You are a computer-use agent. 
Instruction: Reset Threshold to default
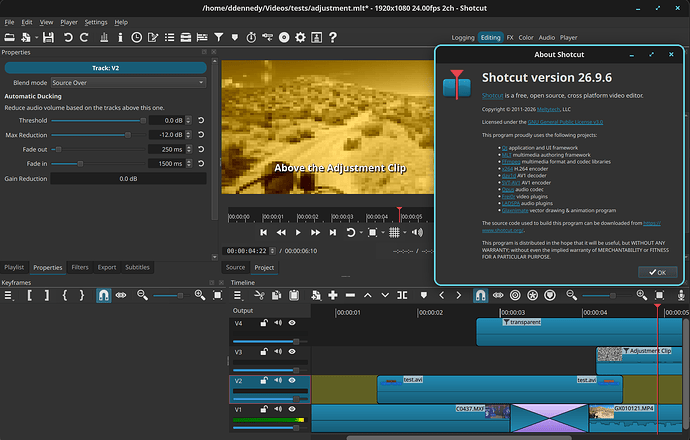pos(201,120)
